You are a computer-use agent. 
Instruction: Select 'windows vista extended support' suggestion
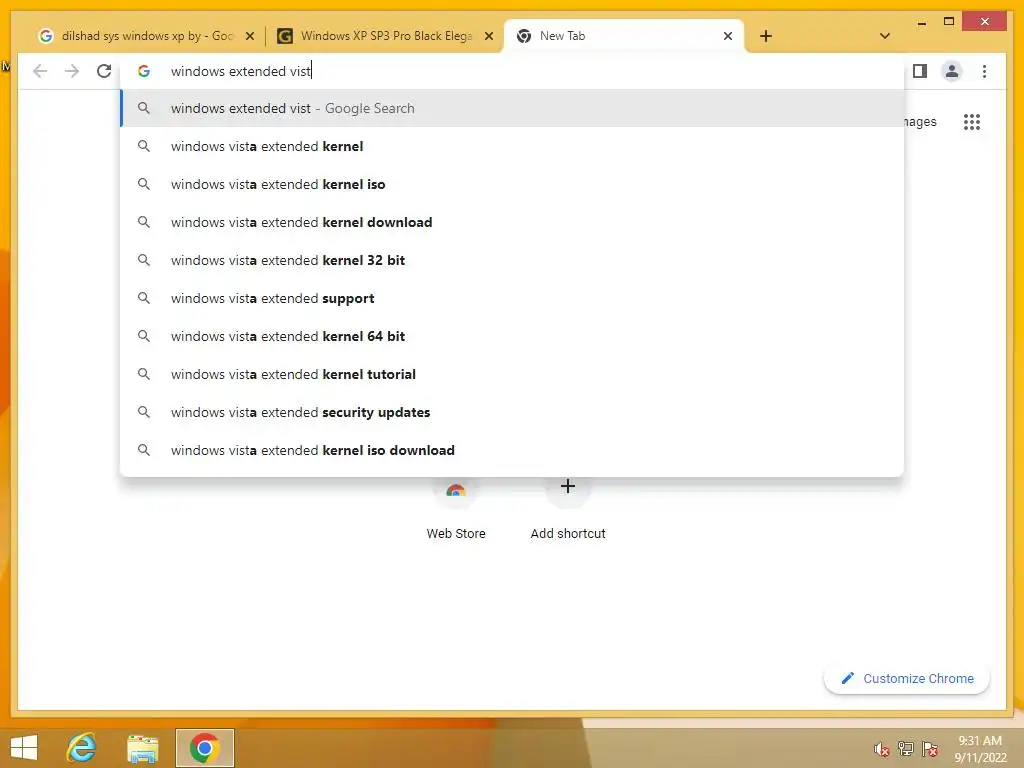tap(513, 298)
